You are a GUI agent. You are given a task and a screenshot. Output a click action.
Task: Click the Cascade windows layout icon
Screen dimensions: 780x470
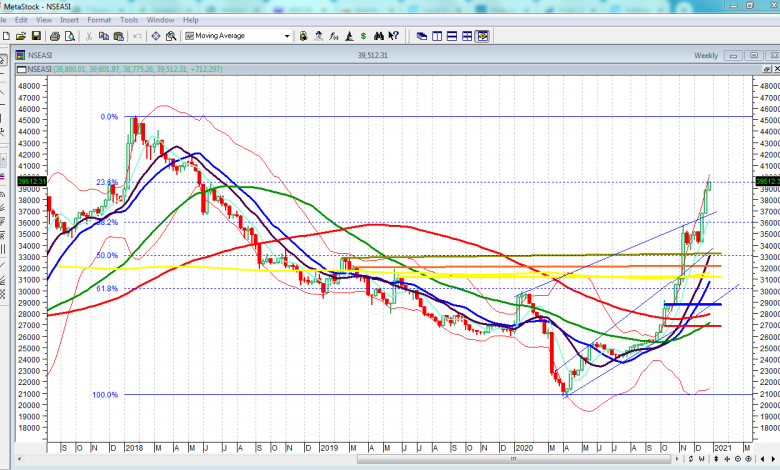point(422,36)
